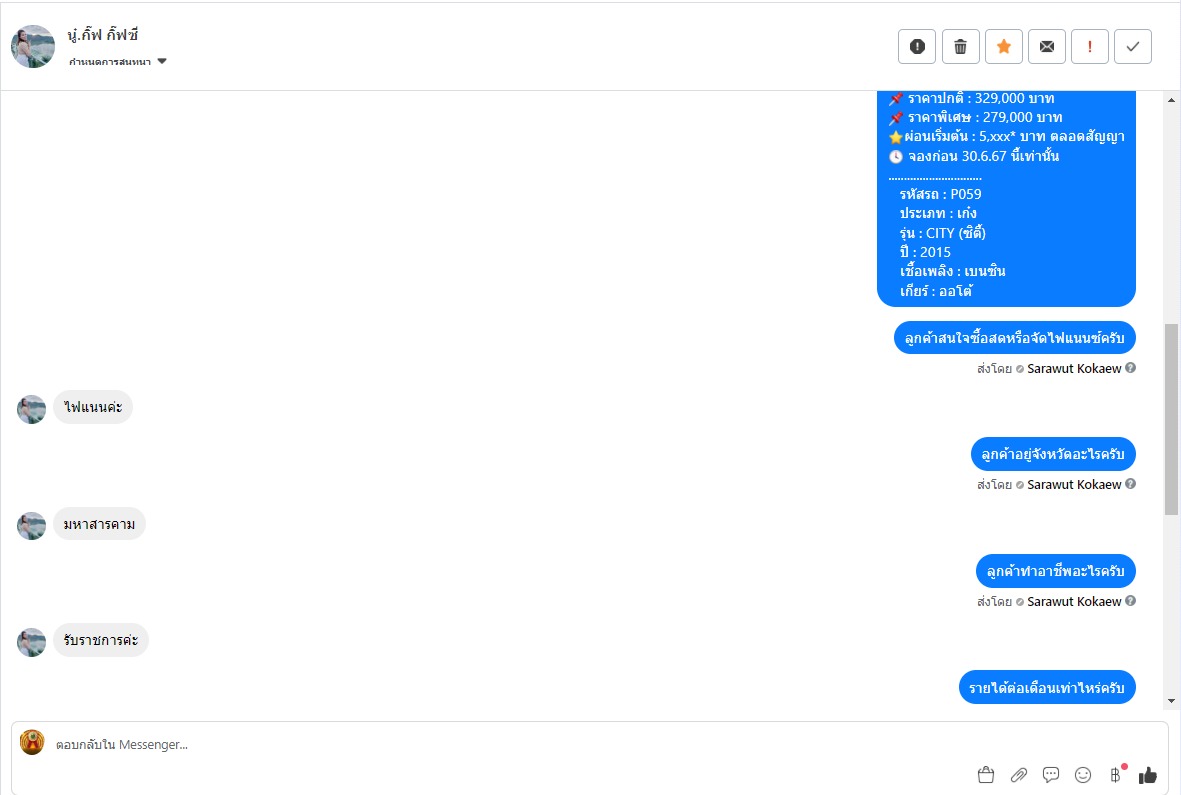Screen dimensions: 1181x795
Task: Mark as unread with the envelope icon
Action: click(x=1047, y=47)
